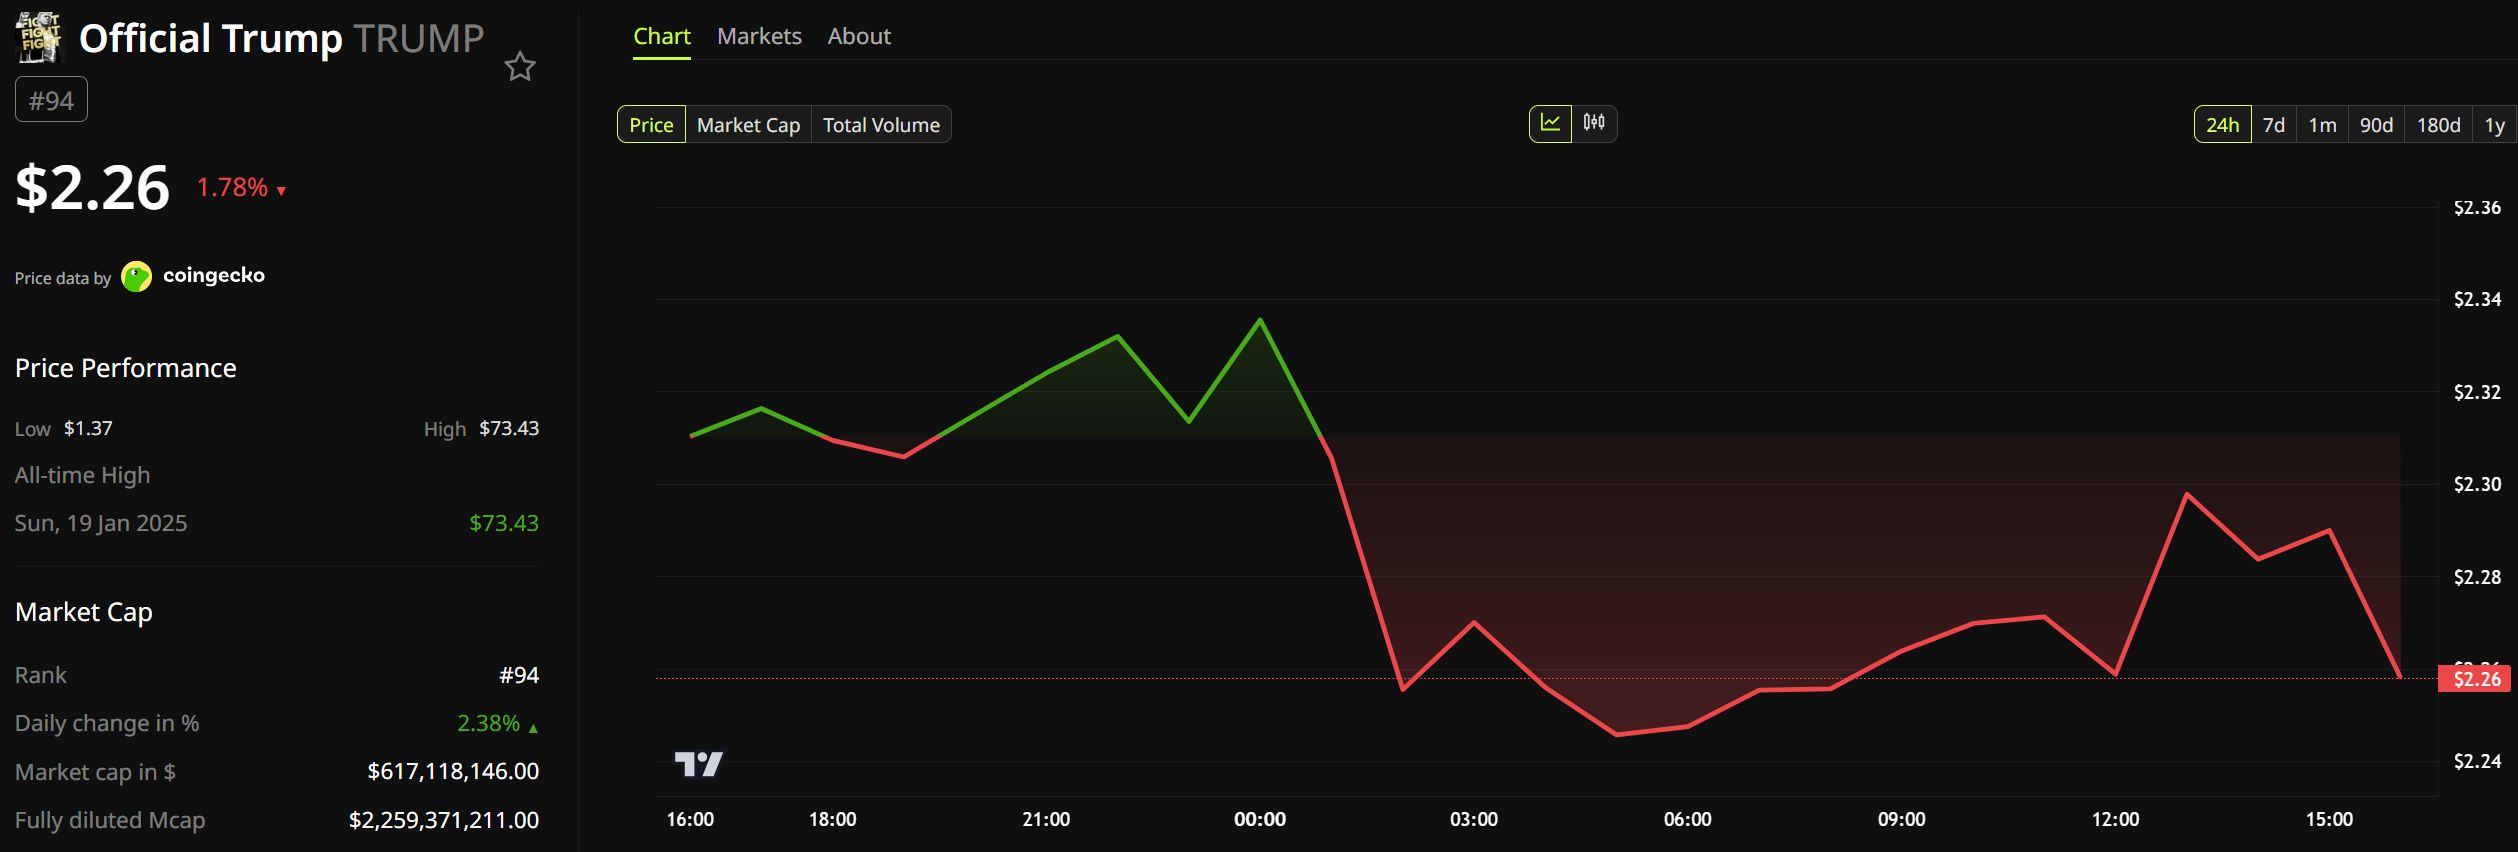Click the $2.34 price axis label
2518x852 pixels.
pyautogui.click(x=2477, y=299)
